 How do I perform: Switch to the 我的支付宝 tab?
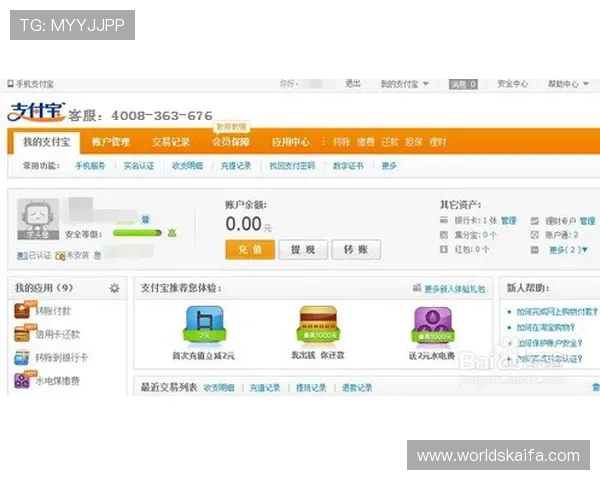47,142
